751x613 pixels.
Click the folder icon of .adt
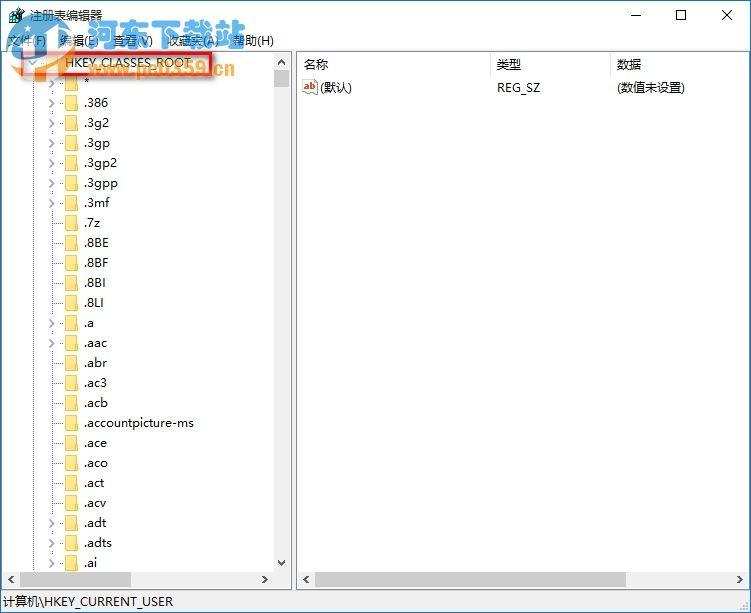(71, 523)
